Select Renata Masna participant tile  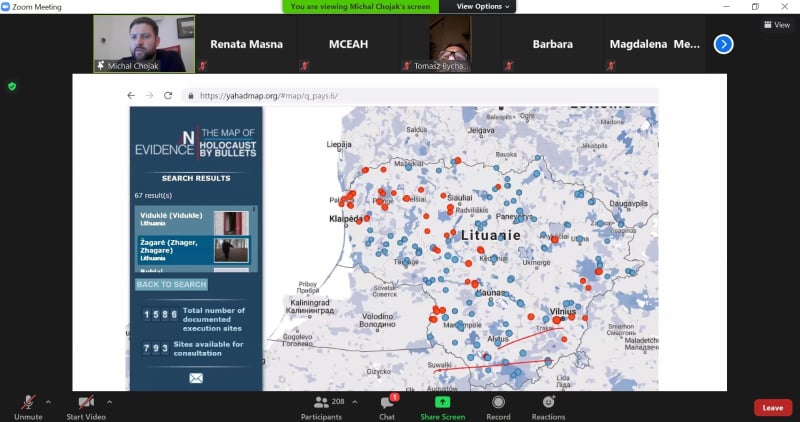click(x=246, y=44)
